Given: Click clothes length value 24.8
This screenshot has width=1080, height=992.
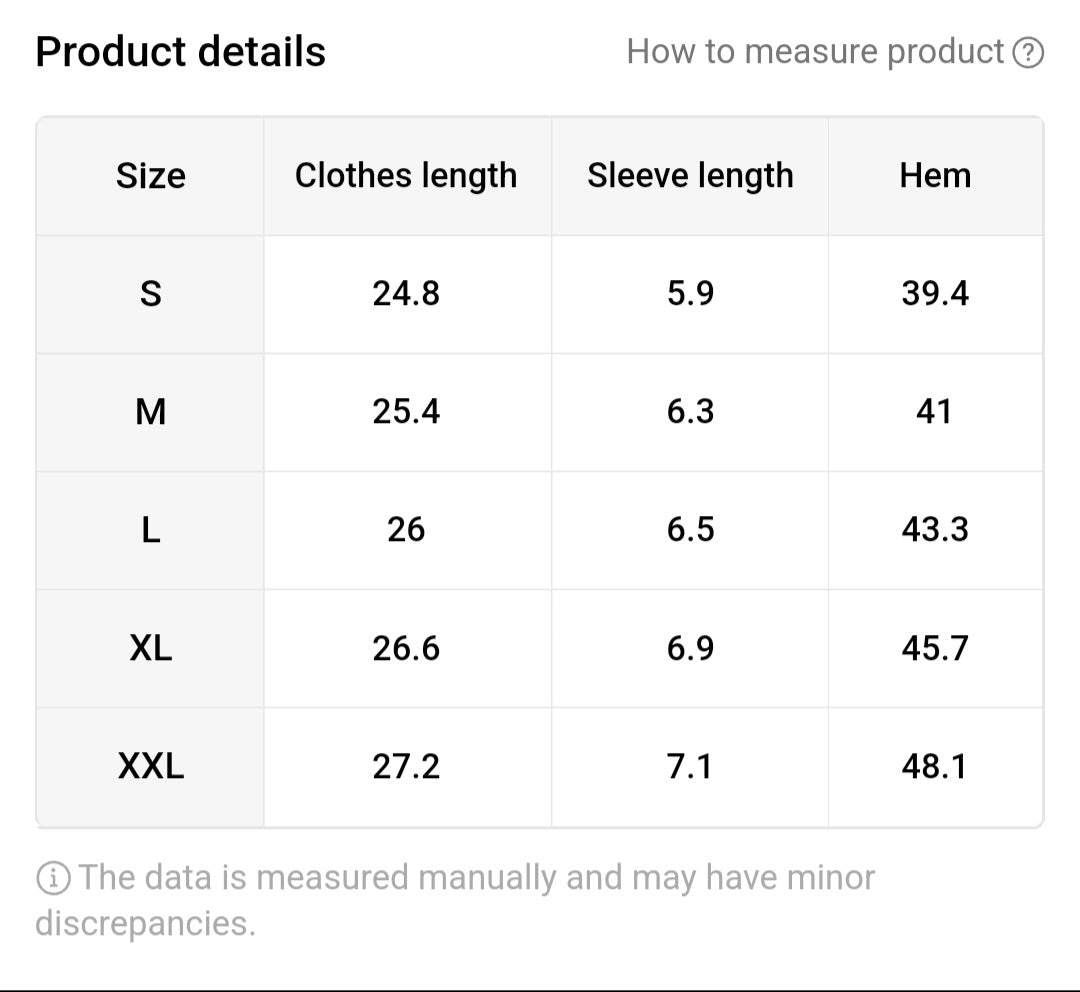Looking at the screenshot, I should tap(406, 294).
